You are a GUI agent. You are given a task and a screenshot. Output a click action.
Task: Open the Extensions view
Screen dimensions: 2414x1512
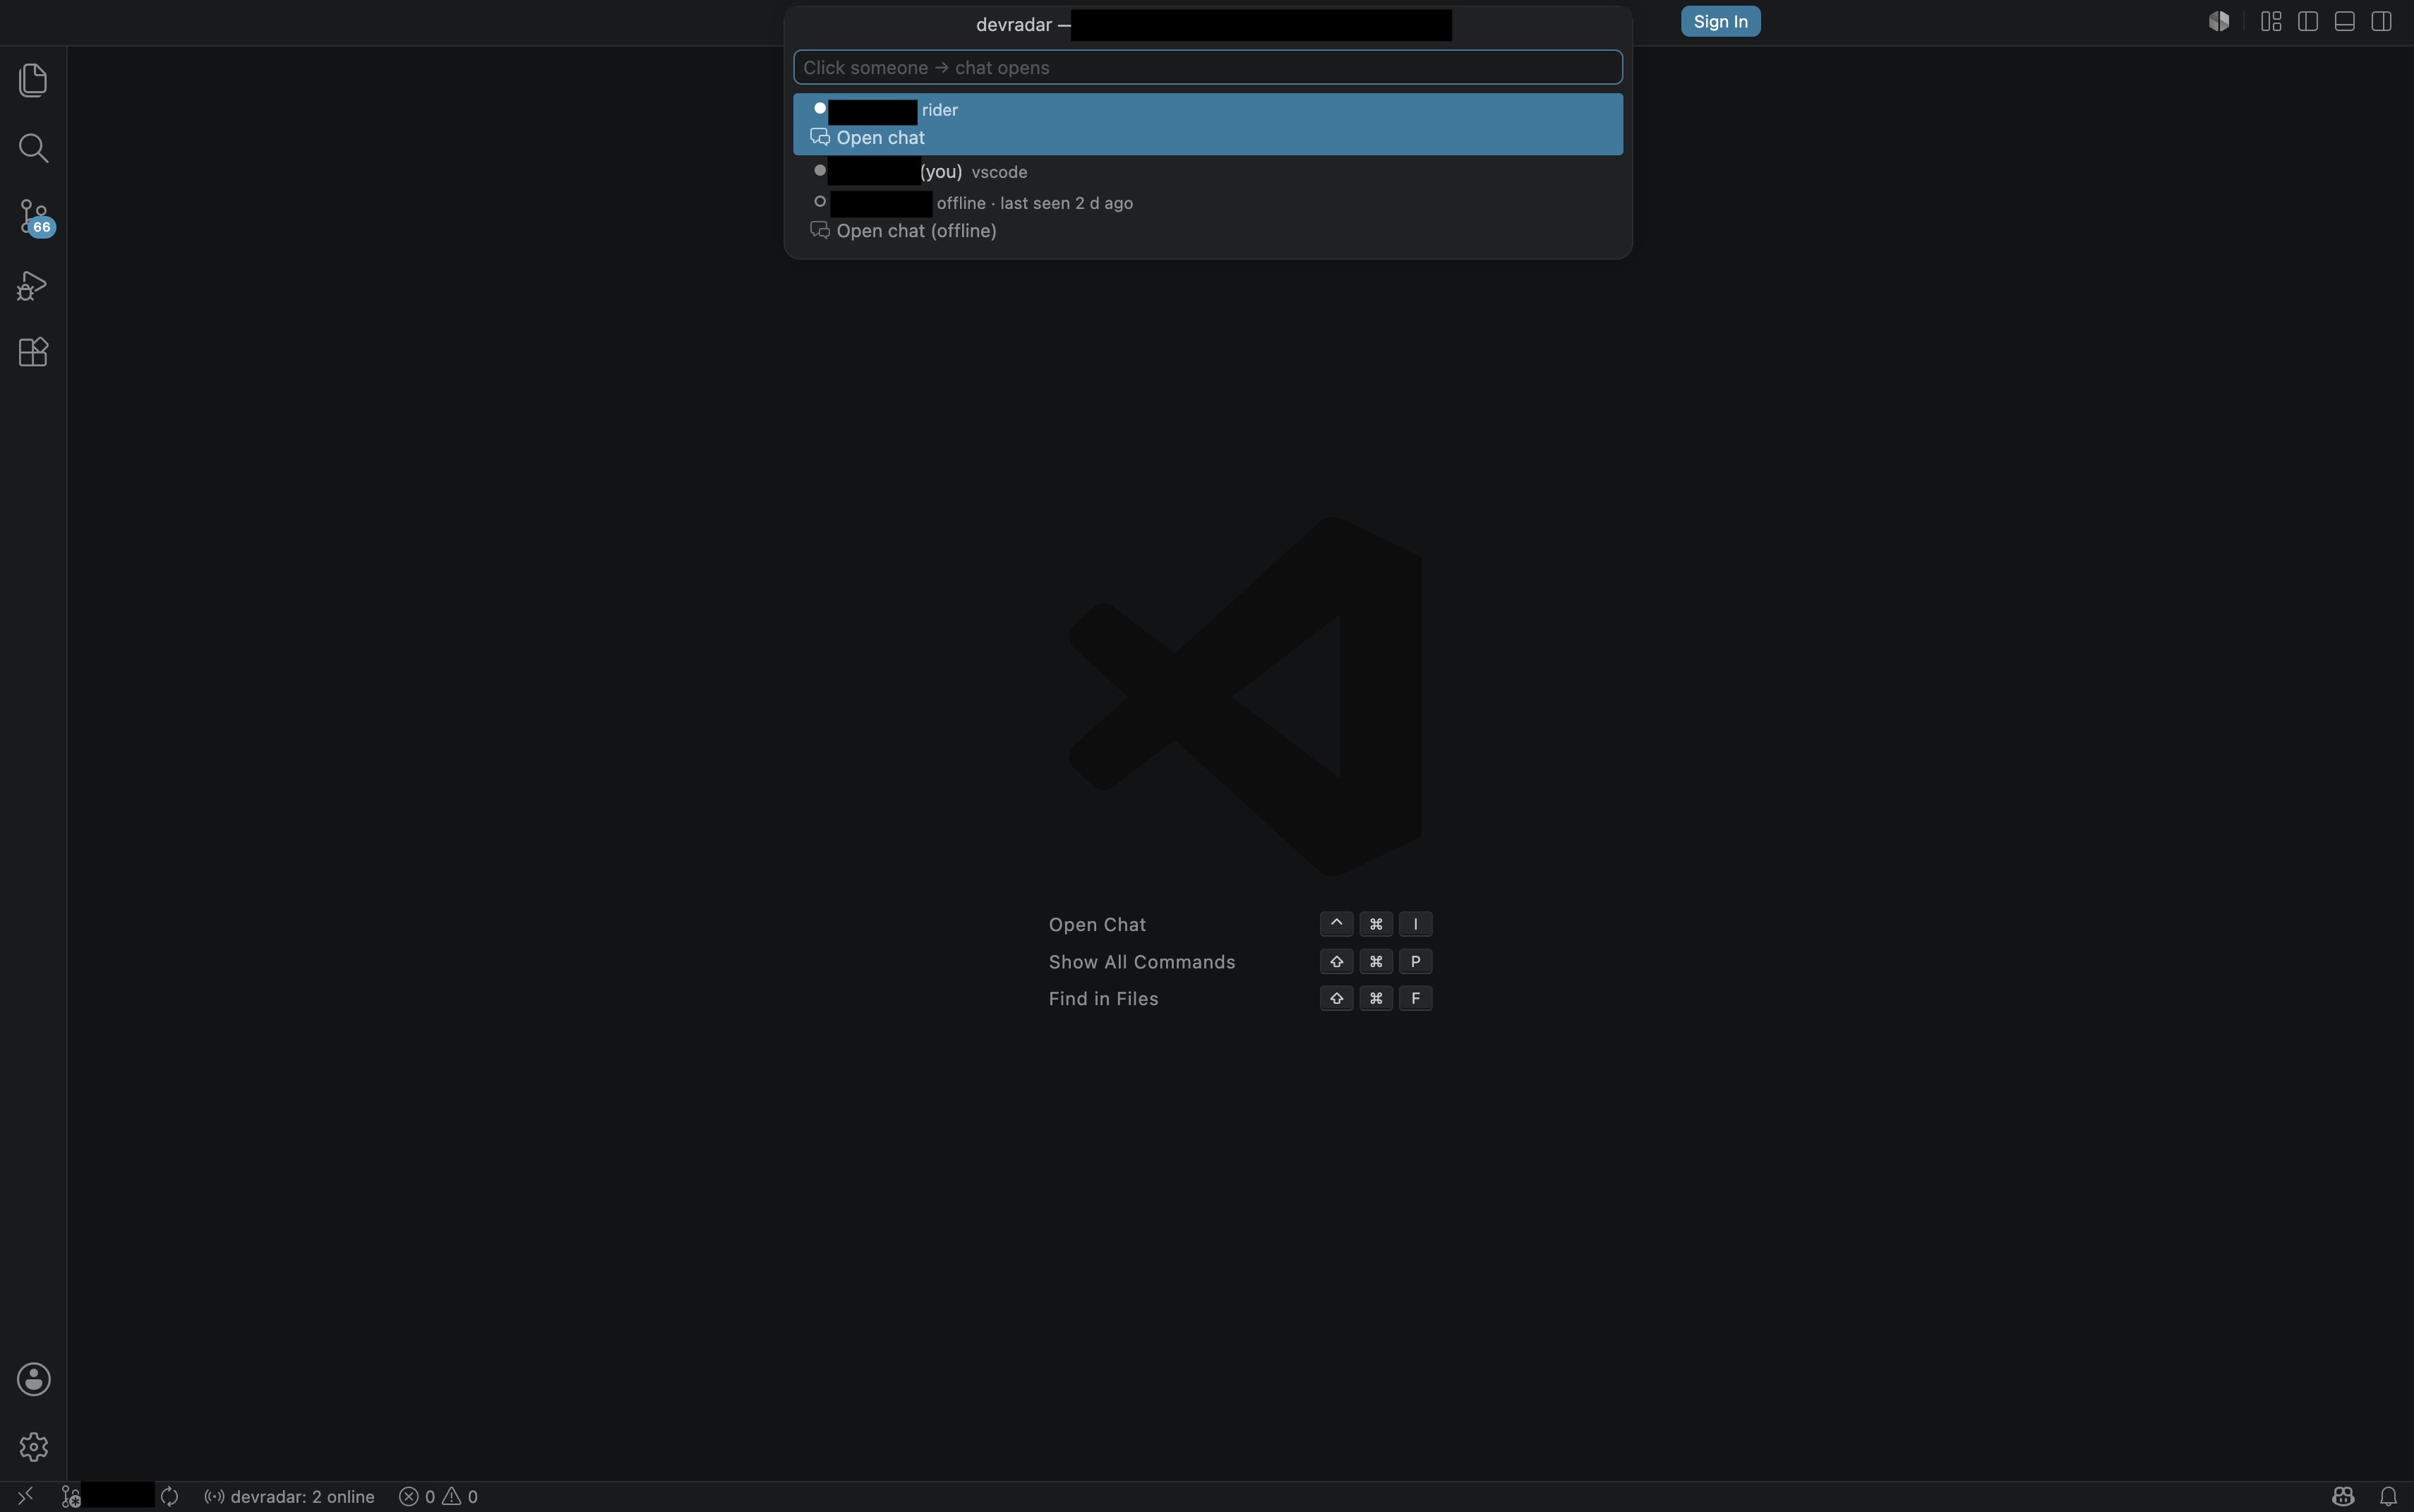click(x=33, y=352)
